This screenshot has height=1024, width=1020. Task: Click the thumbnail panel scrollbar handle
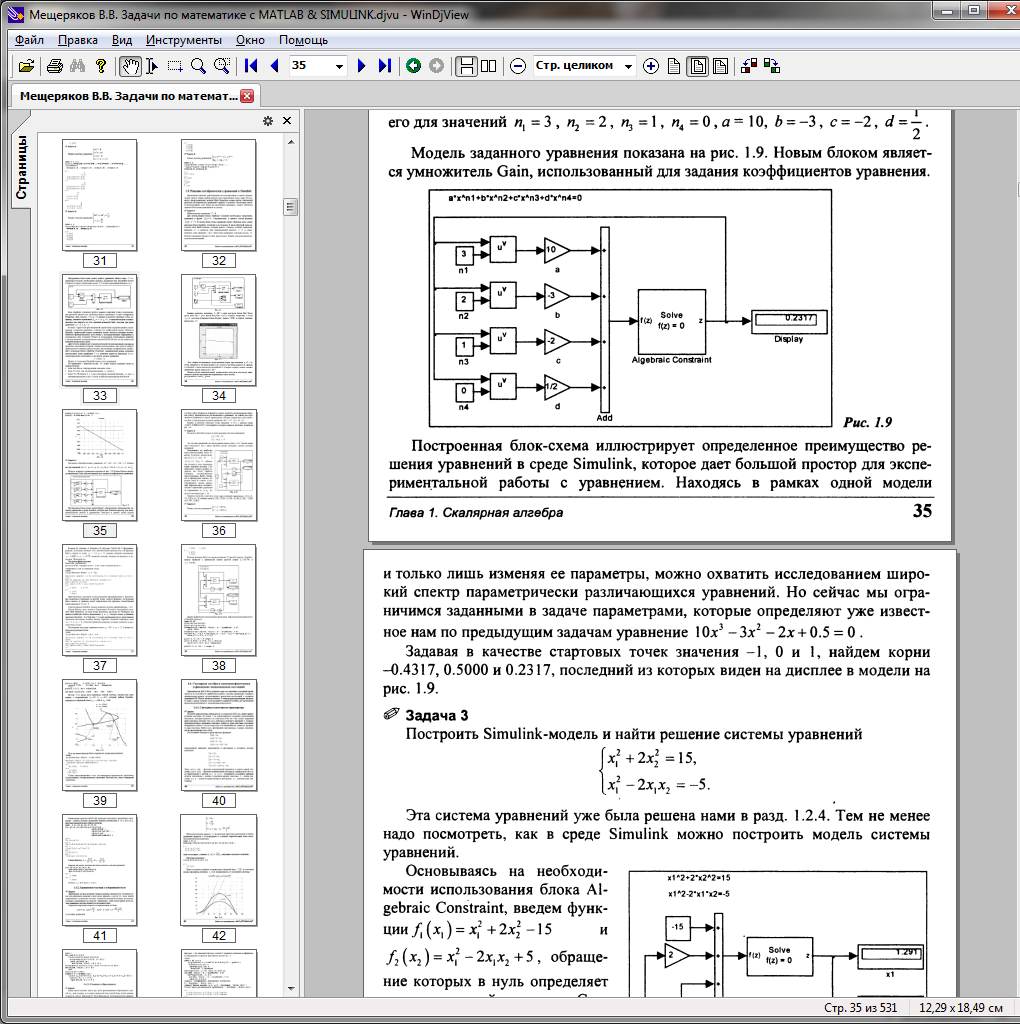coord(291,207)
